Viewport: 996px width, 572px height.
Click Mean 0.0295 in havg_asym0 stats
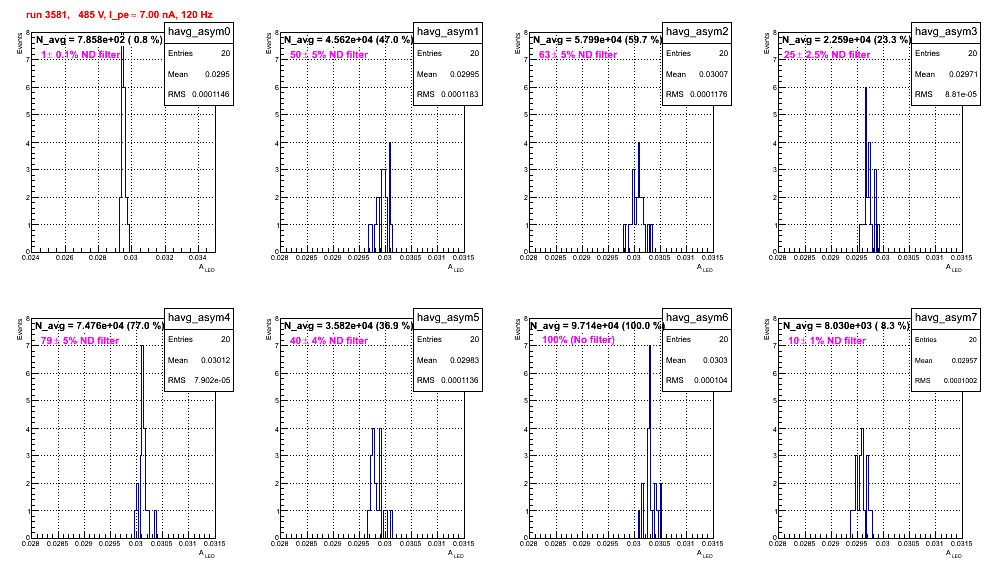[199, 74]
